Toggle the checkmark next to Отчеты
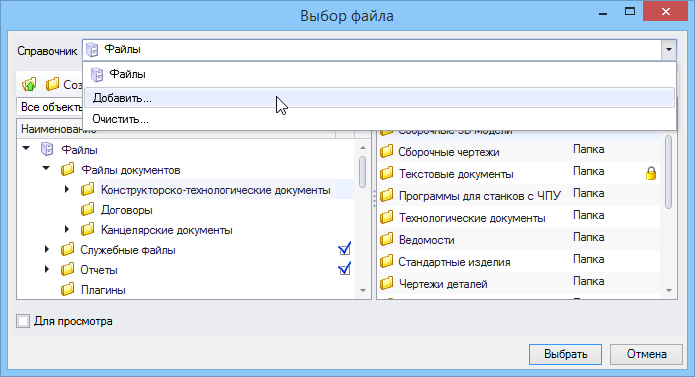 tap(344, 269)
